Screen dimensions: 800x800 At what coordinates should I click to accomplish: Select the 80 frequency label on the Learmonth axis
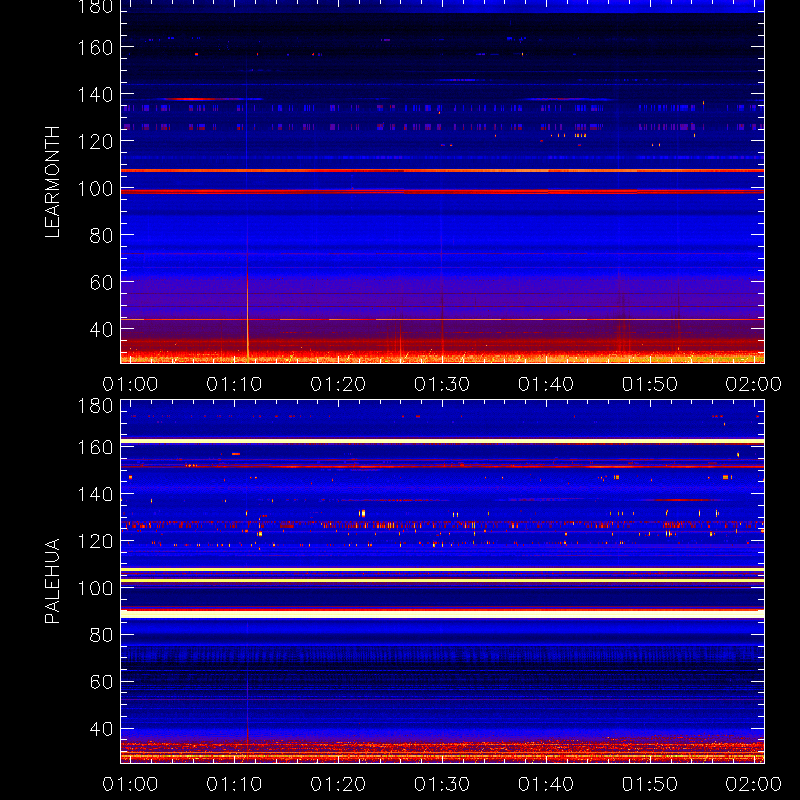click(x=101, y=235)
